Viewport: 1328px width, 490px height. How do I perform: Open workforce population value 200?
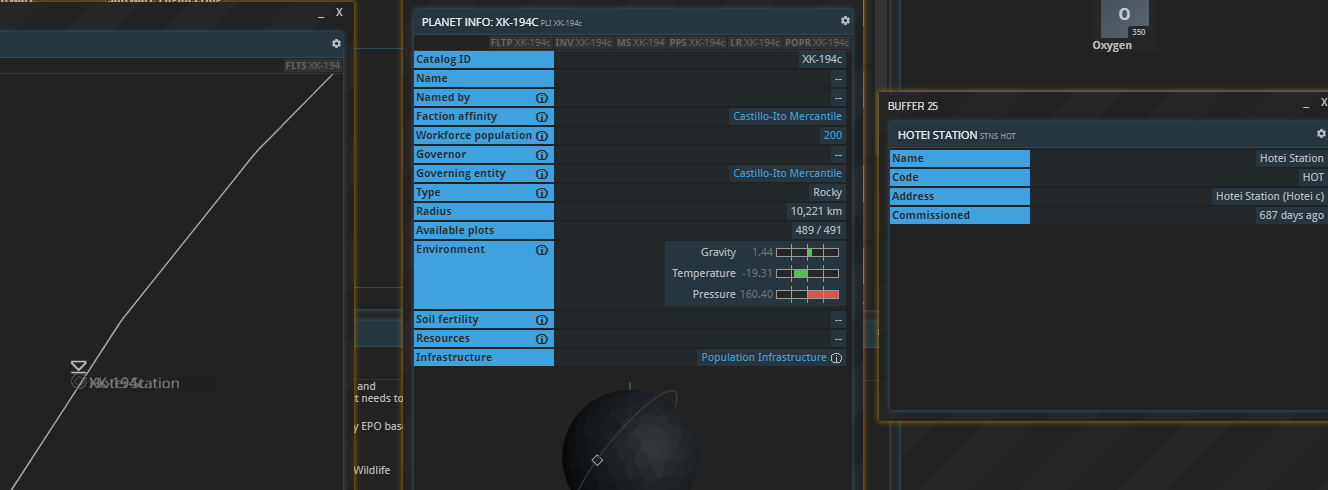click(x=833, y=136)
